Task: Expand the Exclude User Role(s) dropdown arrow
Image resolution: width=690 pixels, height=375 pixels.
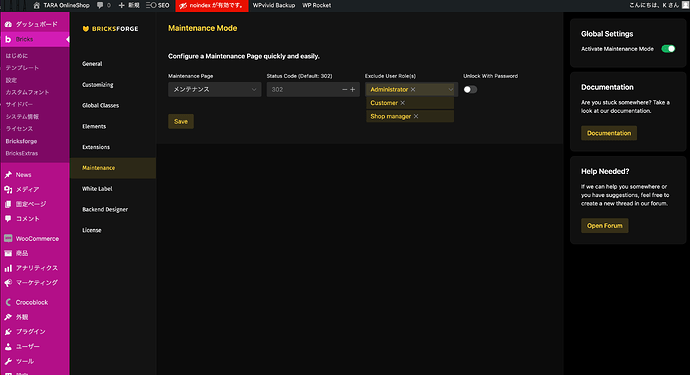Action: coord(450,89)
